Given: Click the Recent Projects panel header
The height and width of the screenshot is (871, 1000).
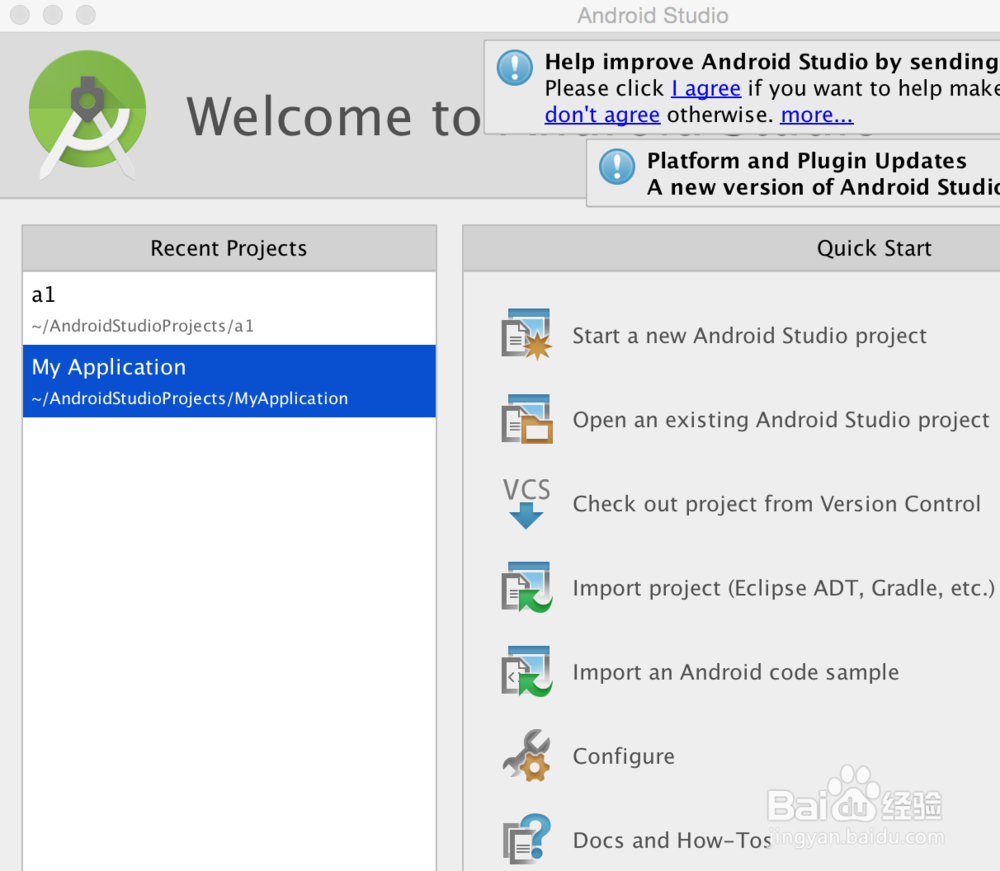Looking at the screenshot, I should pos(228,248).
